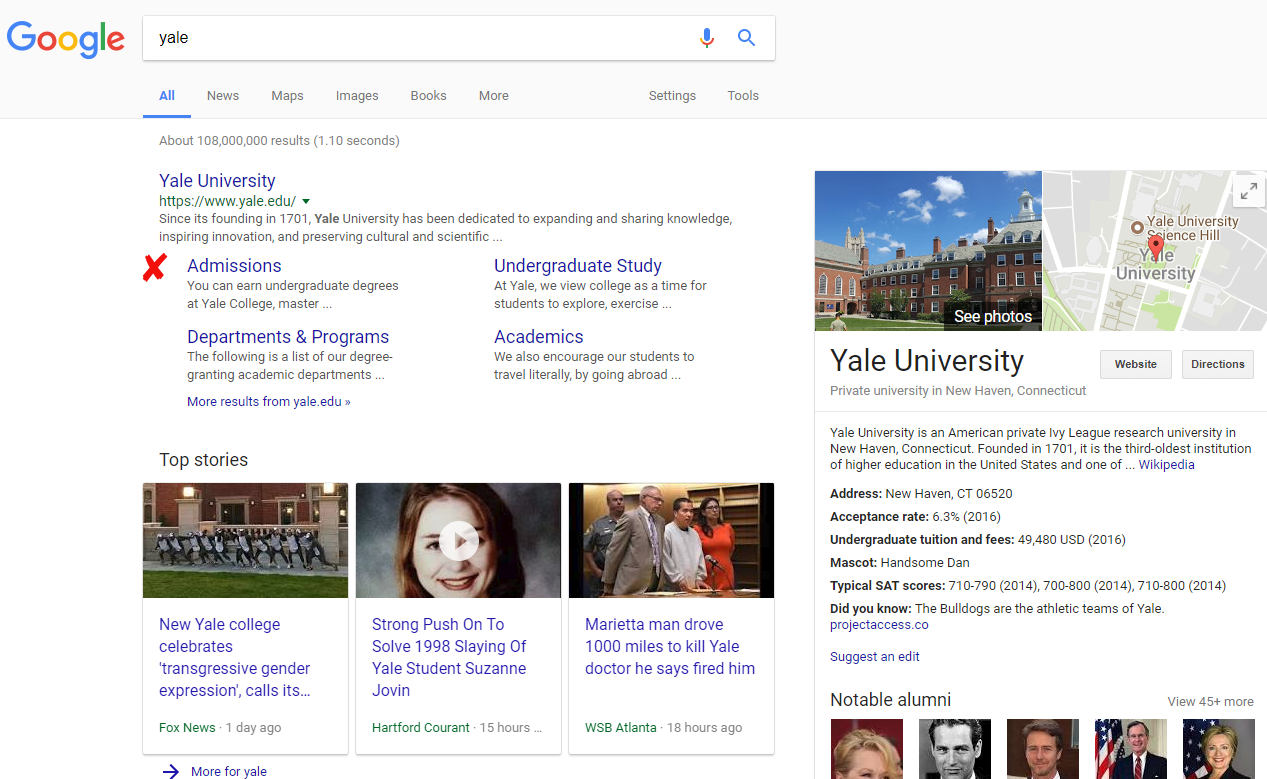Open the More search categories menu
The height and width of the screenshot is (779, 1267).
click(x=493, y=96)
